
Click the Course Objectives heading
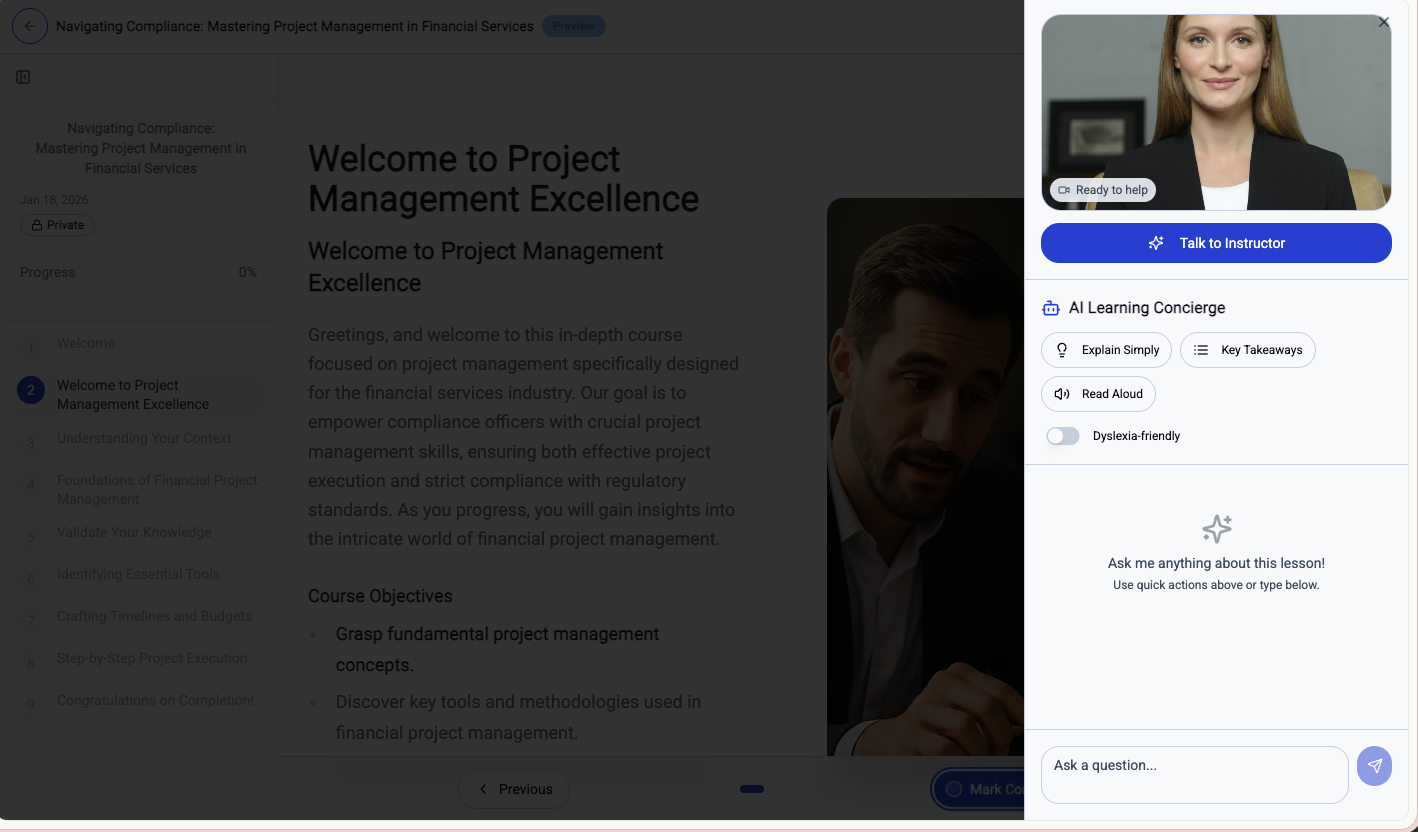tap(380, 596)
